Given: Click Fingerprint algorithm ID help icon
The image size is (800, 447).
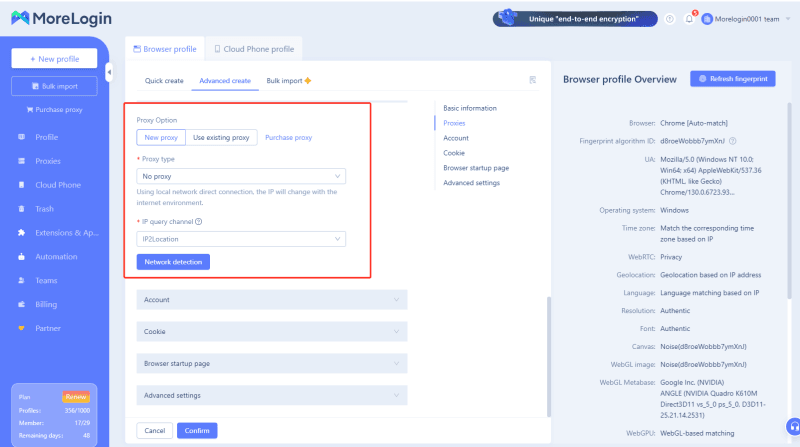Looking at the screenshot, I should point(733,141).
